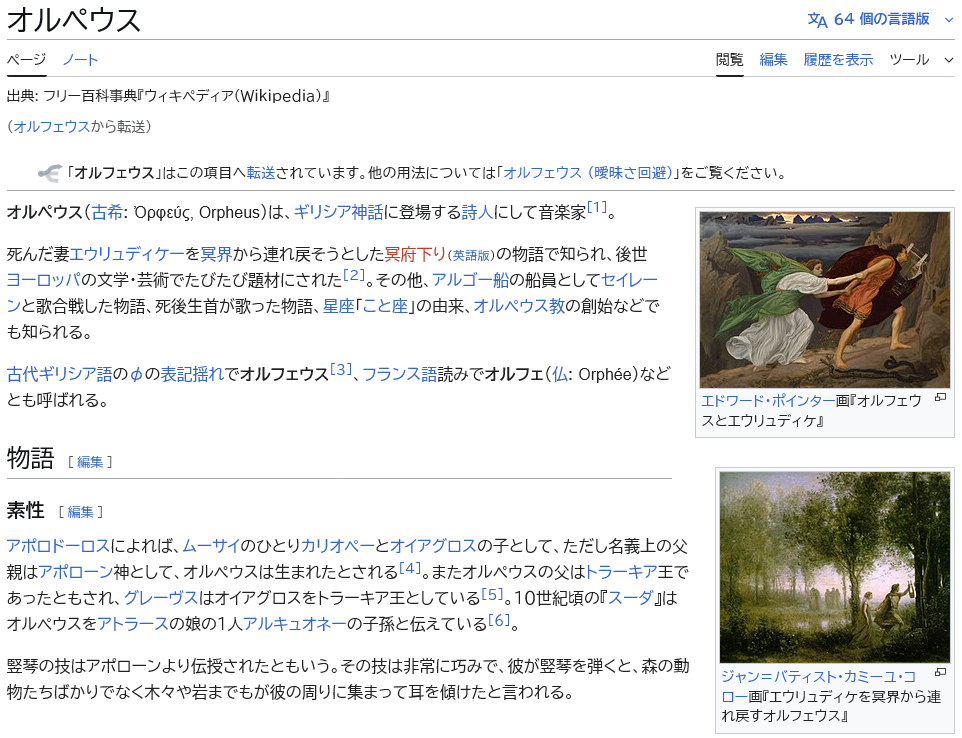Open the 編集 tab in the header
The image size is (962, 738).
click(x=773, y=60)
